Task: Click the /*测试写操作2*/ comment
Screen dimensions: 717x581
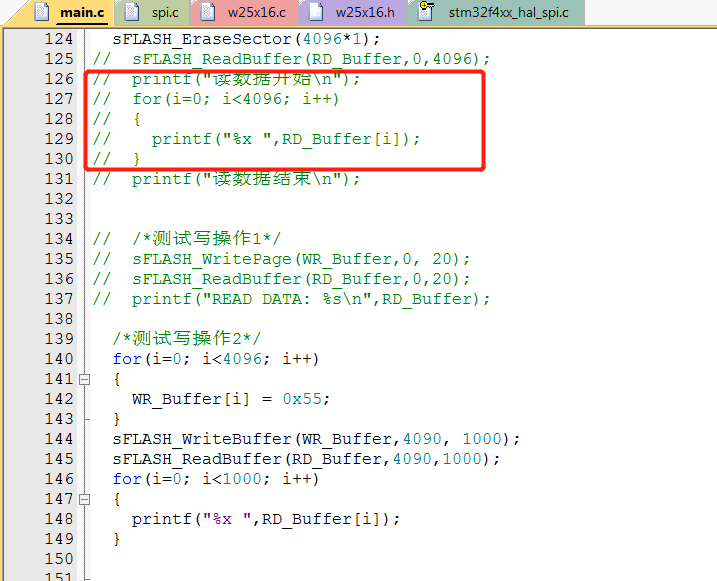Action: point(187,339)
